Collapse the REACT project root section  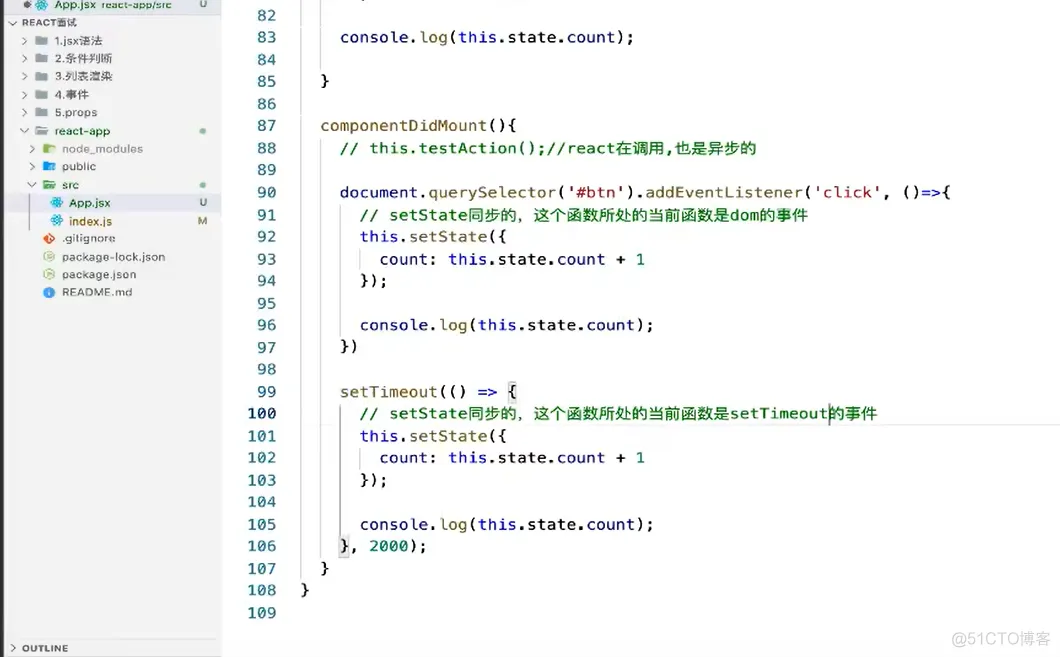13,23
